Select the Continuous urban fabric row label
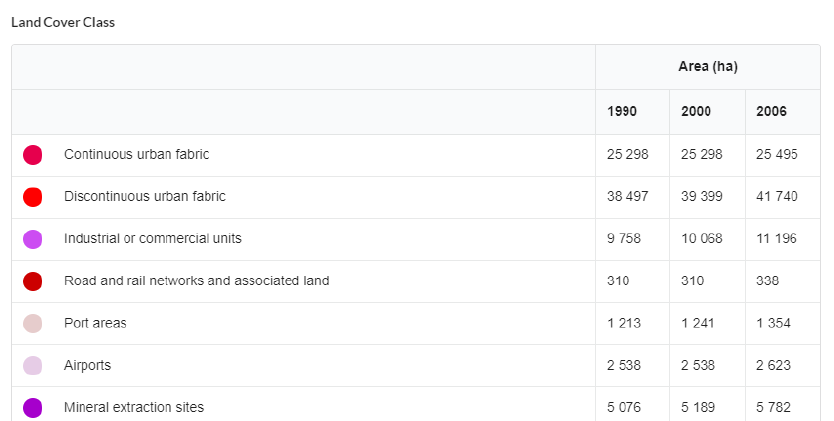This screenshot has height=421, width=834. click(x=136, y=154)
